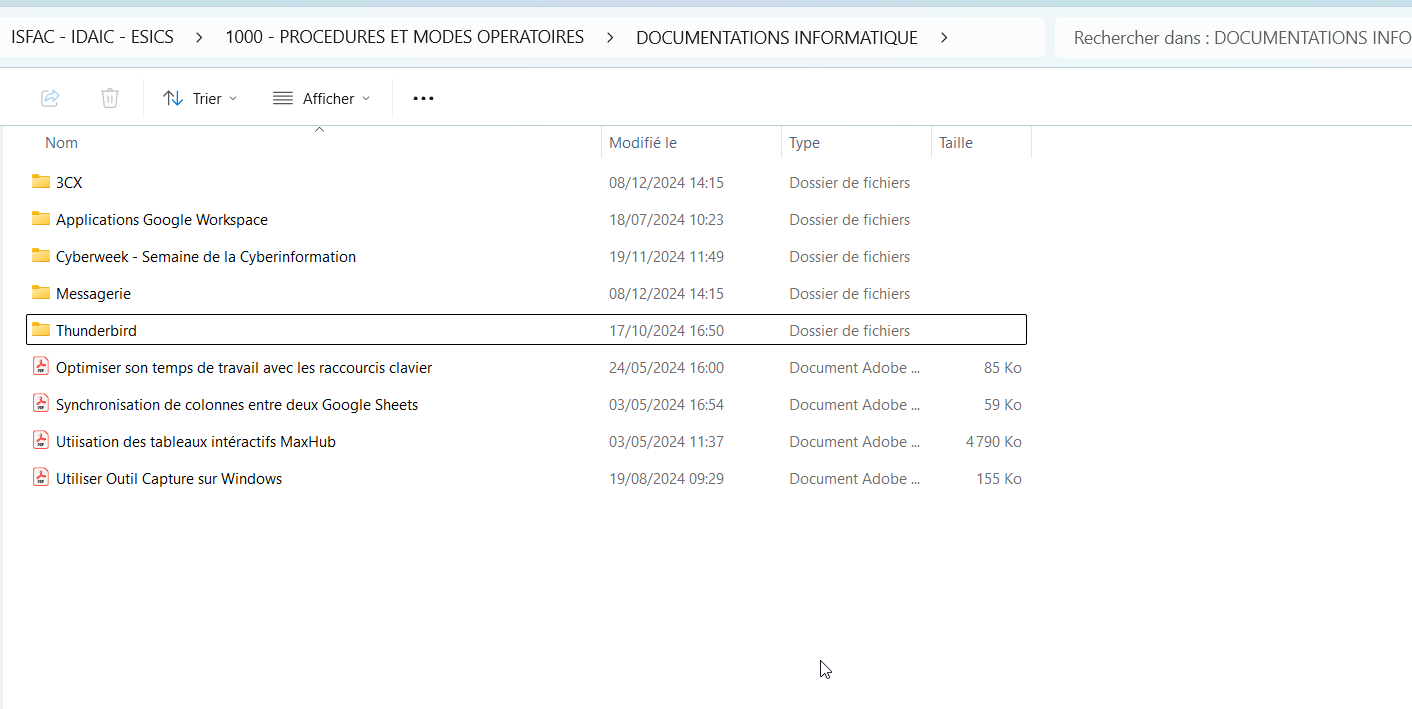
Task: Sort by Modifié le column header
Action: coord(643,143)
